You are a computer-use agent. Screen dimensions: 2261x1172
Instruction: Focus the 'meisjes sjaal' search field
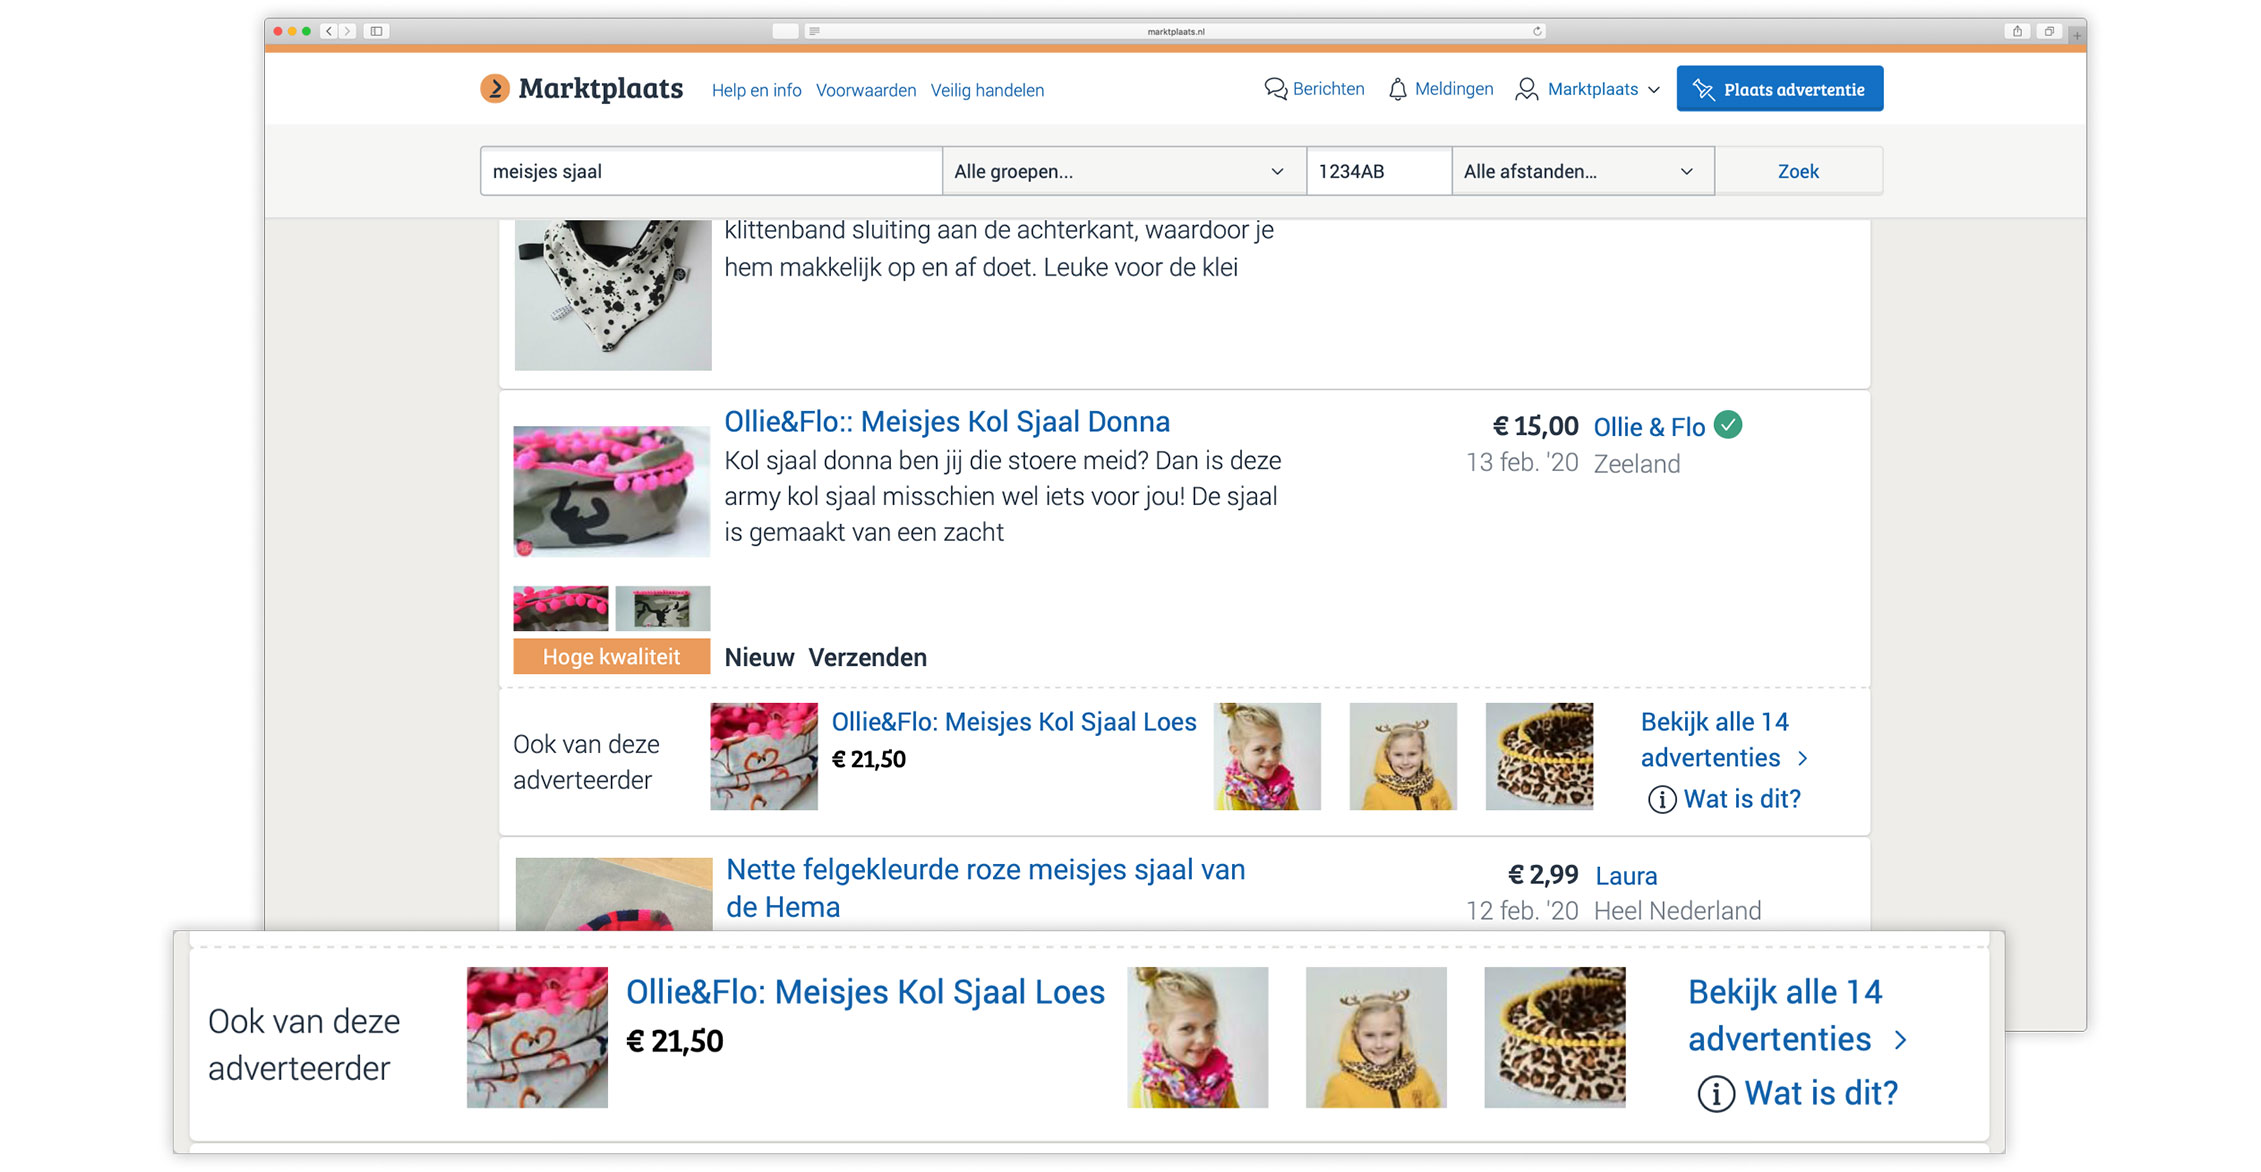pos(711,171)
